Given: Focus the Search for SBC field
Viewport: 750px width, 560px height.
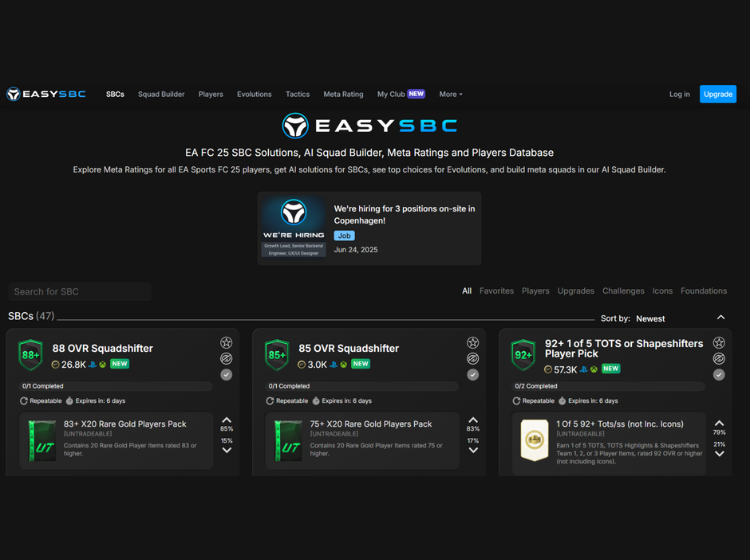Looking at the screenshot, I should (x=80, y=292).
